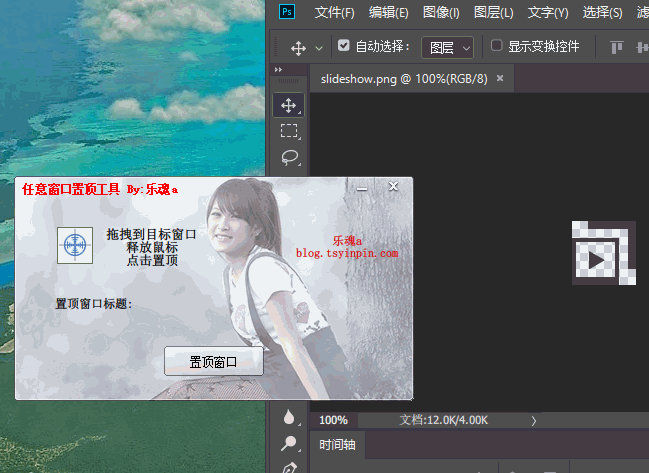This screenshot has height=473, width=649.
Task: Click the align top edges icon
Action: (x=617, y=47)
